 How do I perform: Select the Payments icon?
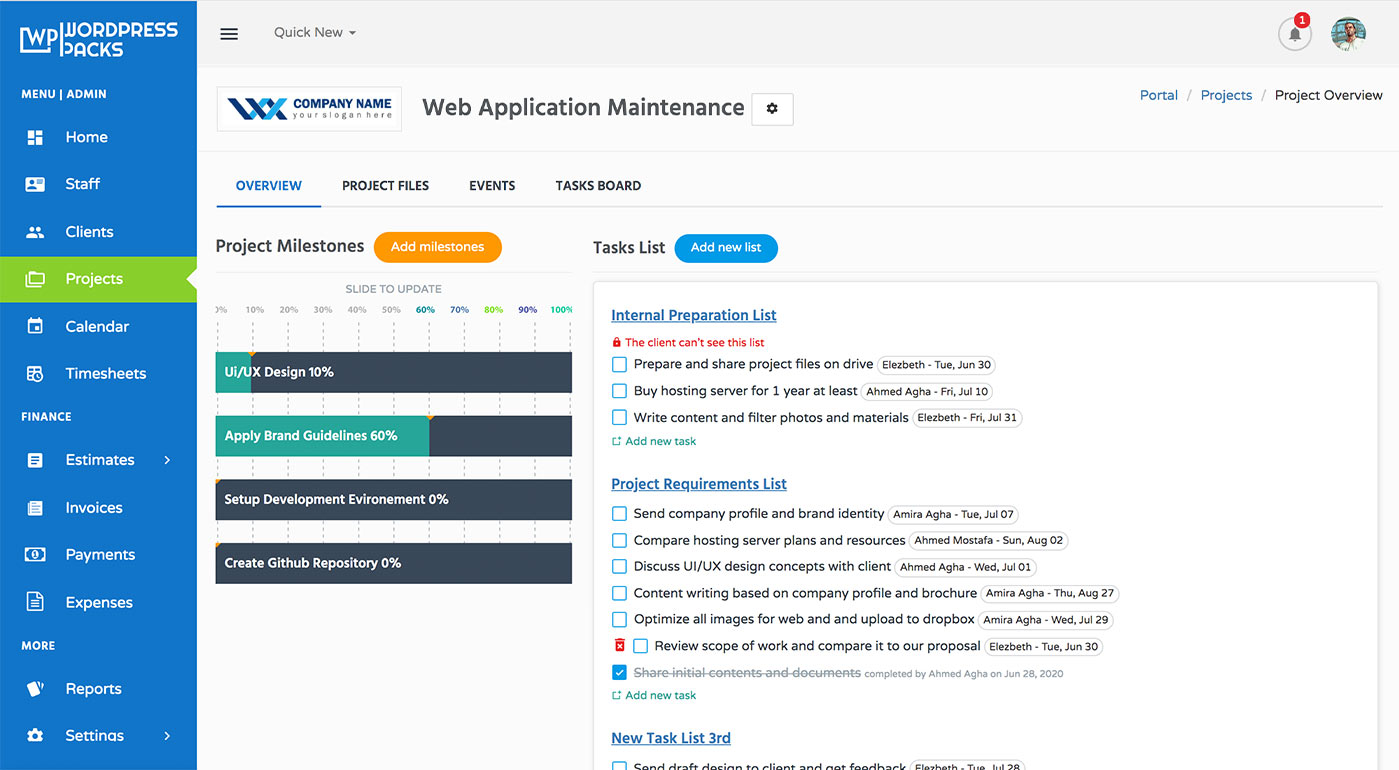tap(35, 554)
